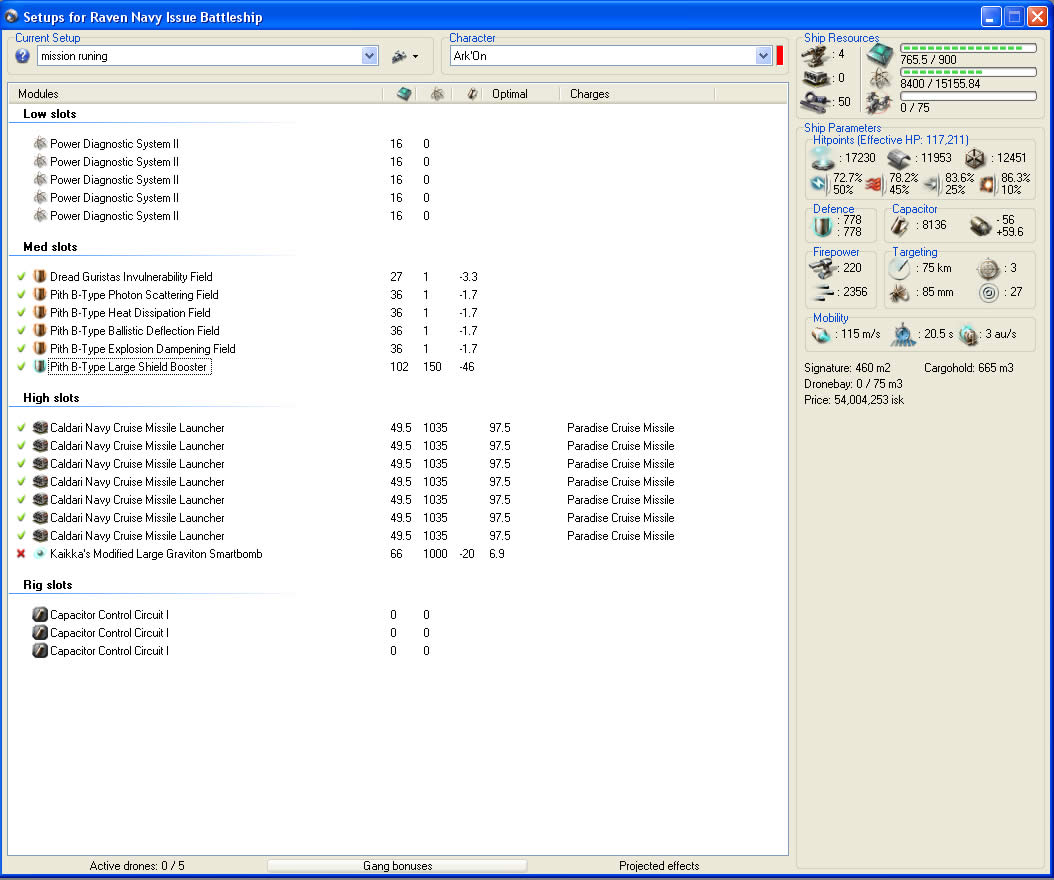Click the Price: 54,004,253 isk text
Screen dimensions: 1054x880
(854, 400)
